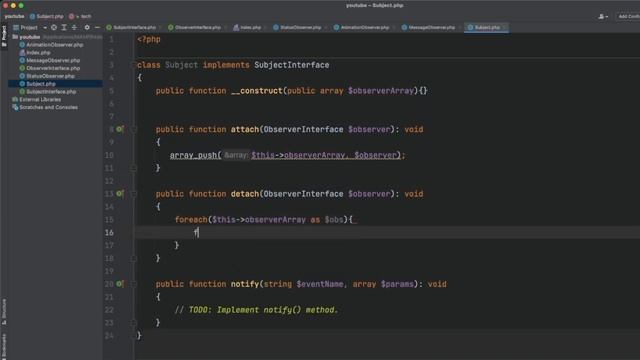Toggle the Project tool window side tab
640x360 pixels.
(4, 36)
